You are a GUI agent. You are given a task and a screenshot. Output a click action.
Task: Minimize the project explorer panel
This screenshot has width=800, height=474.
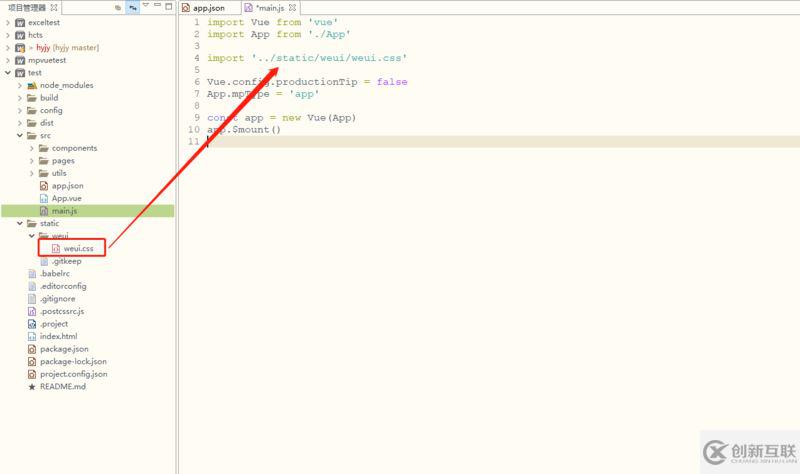point(157,5)
